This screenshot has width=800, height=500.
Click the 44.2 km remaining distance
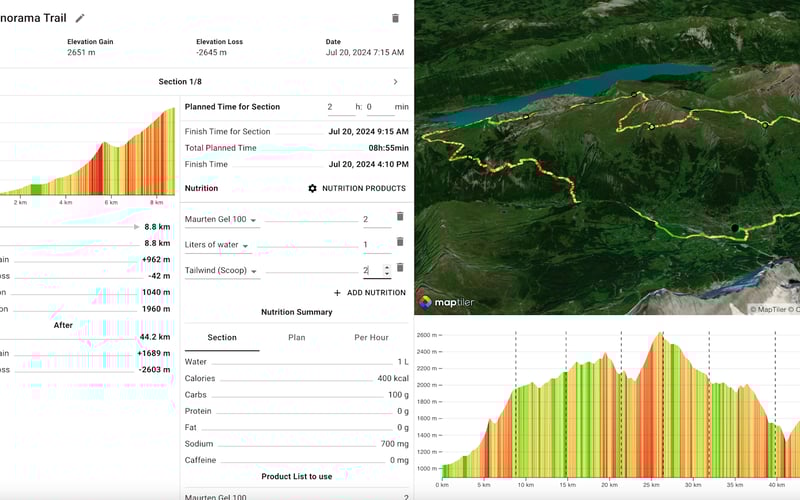[x=155, y=337]
